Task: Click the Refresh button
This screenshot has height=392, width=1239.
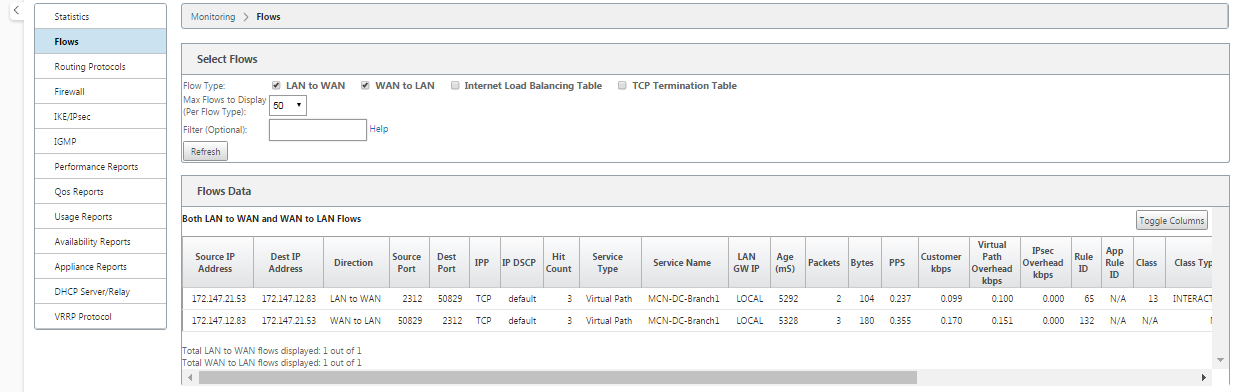Action: point(205,151)
